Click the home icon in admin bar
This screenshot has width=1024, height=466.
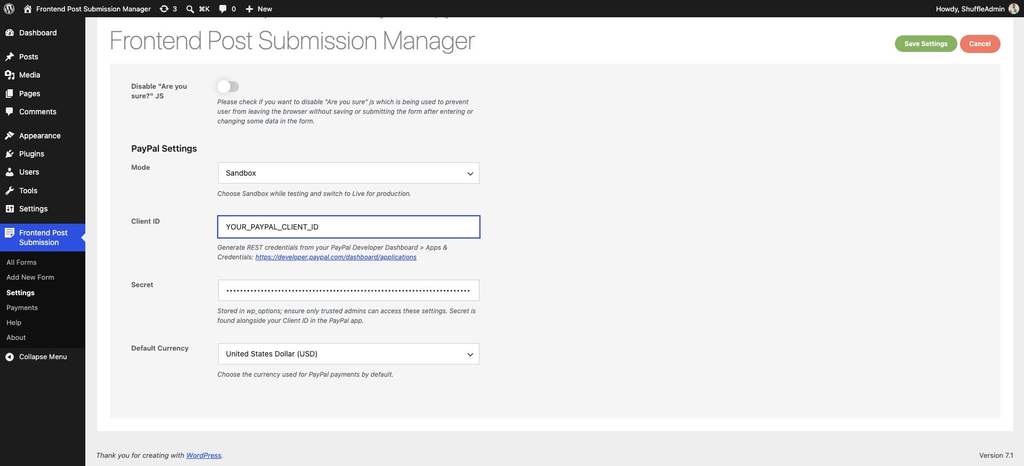click(x=27, y=9)
